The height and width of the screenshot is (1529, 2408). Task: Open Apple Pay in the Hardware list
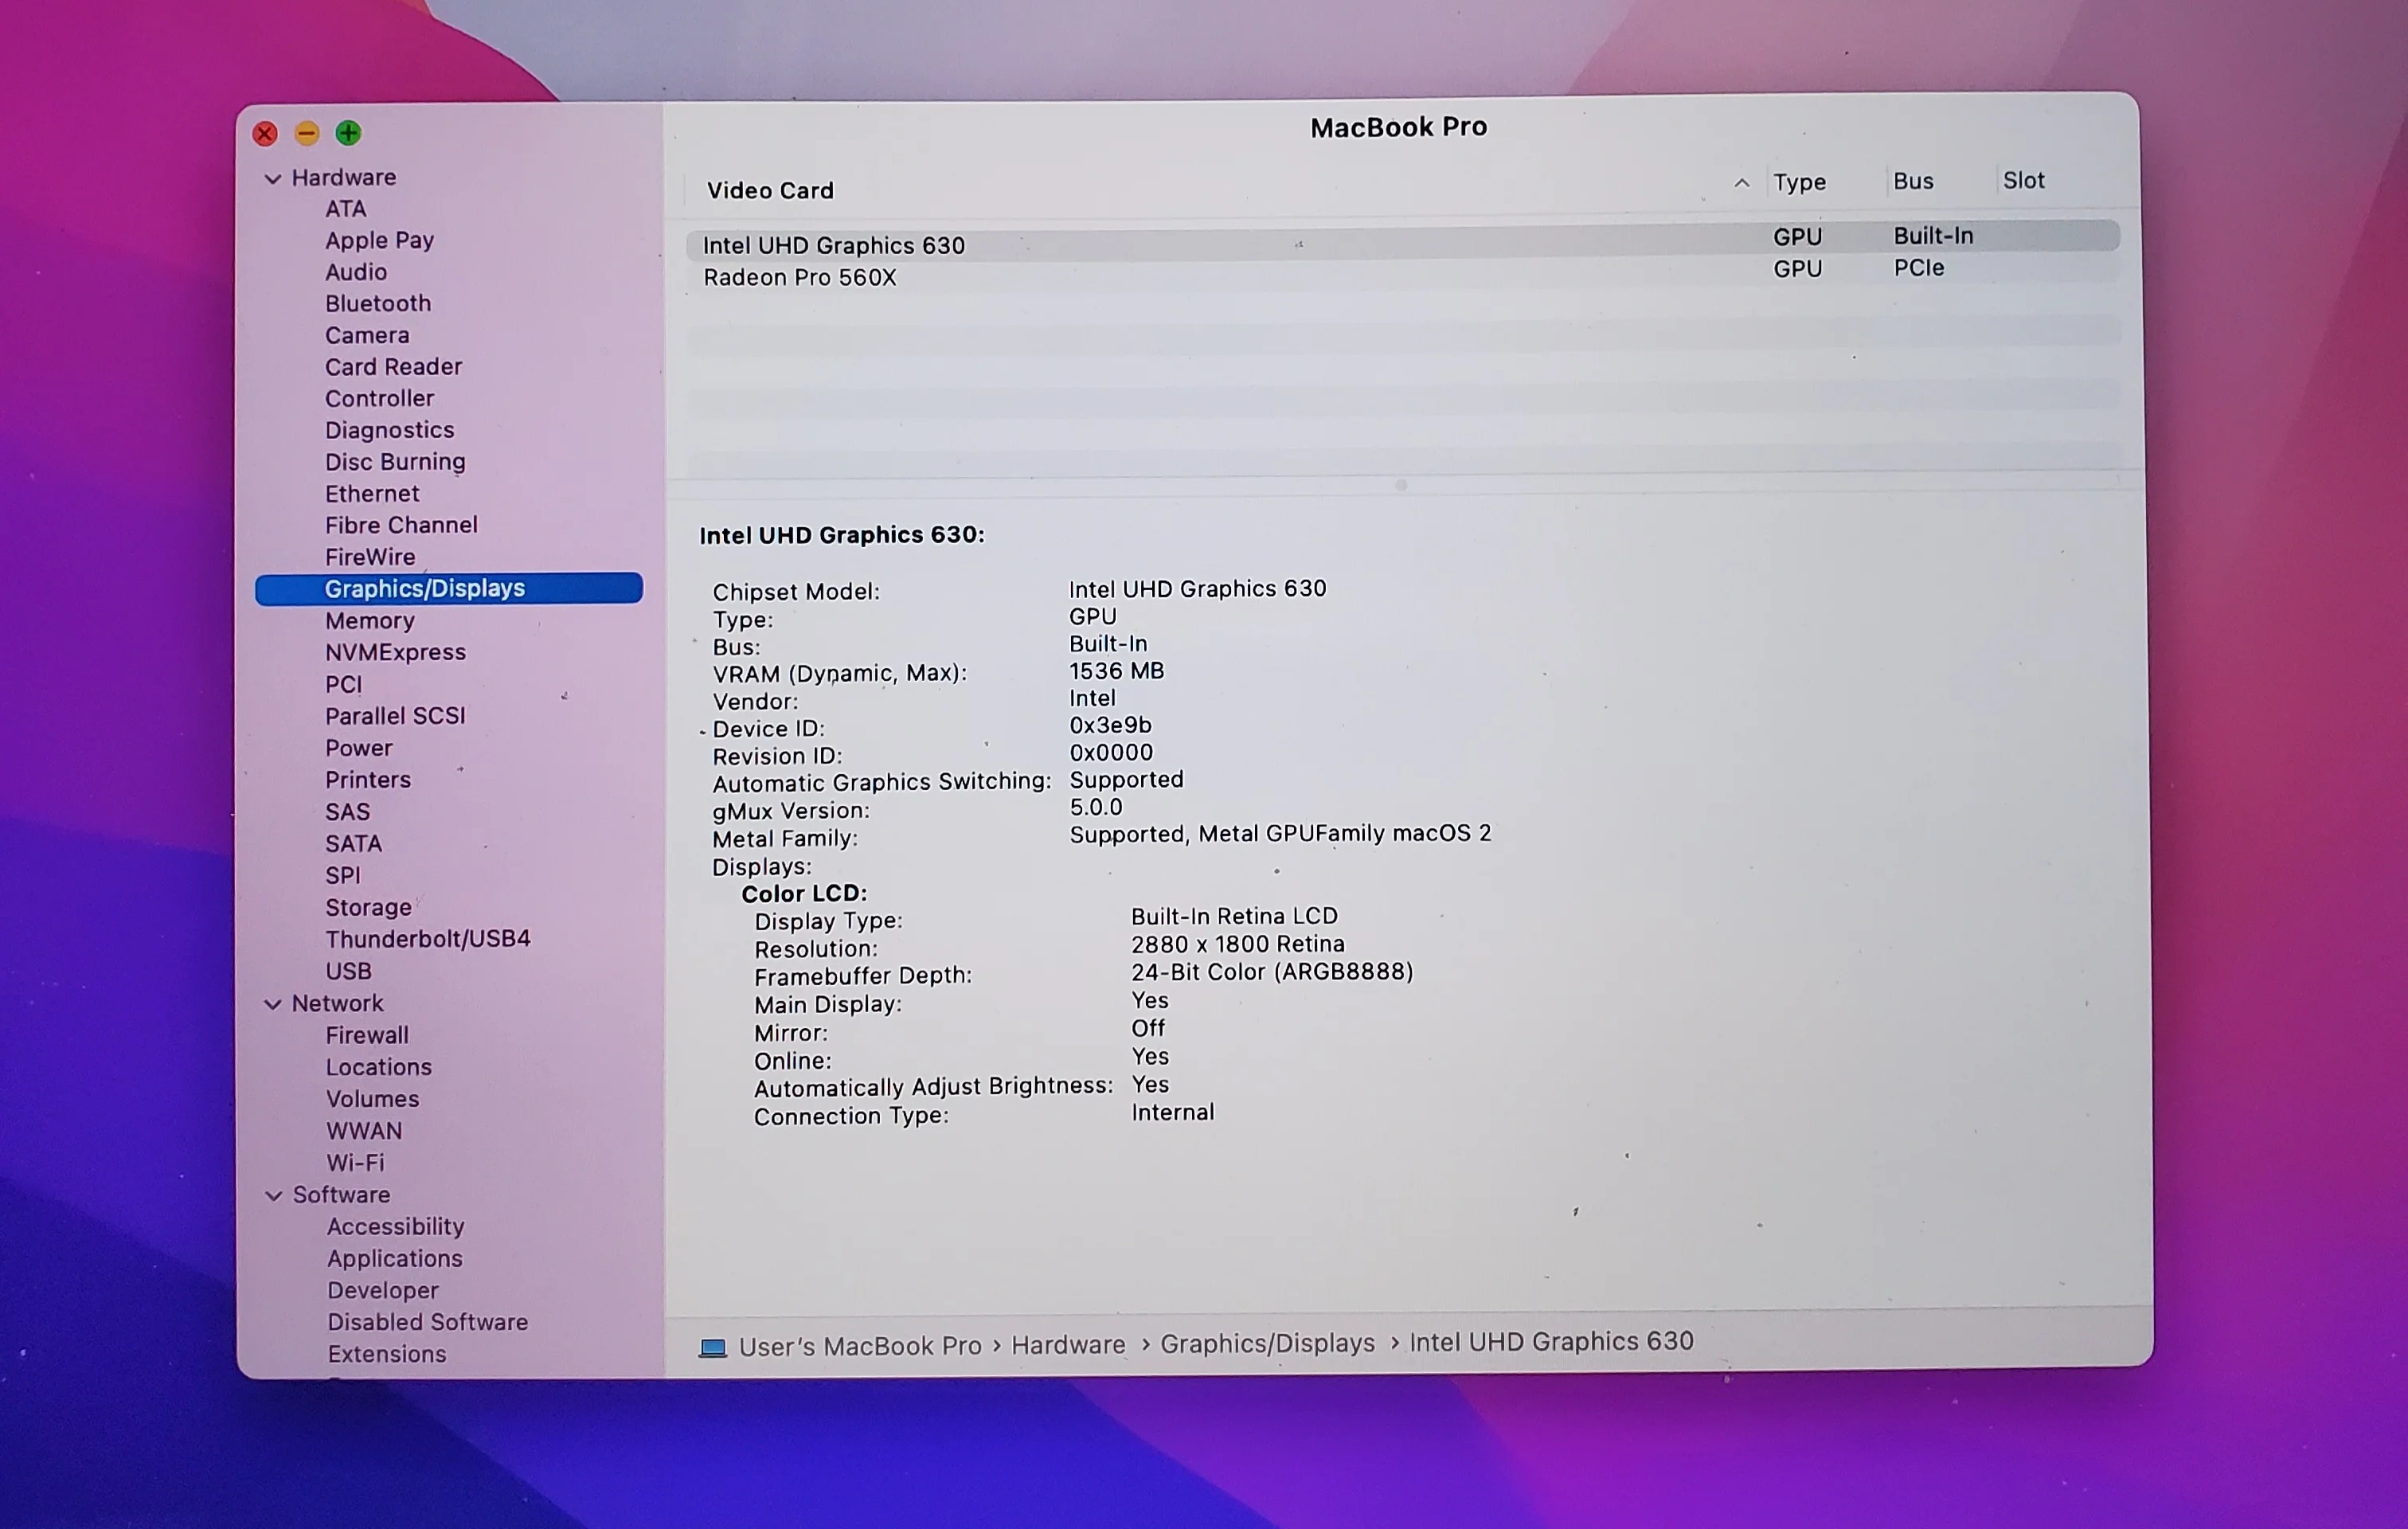coord(379,241)
